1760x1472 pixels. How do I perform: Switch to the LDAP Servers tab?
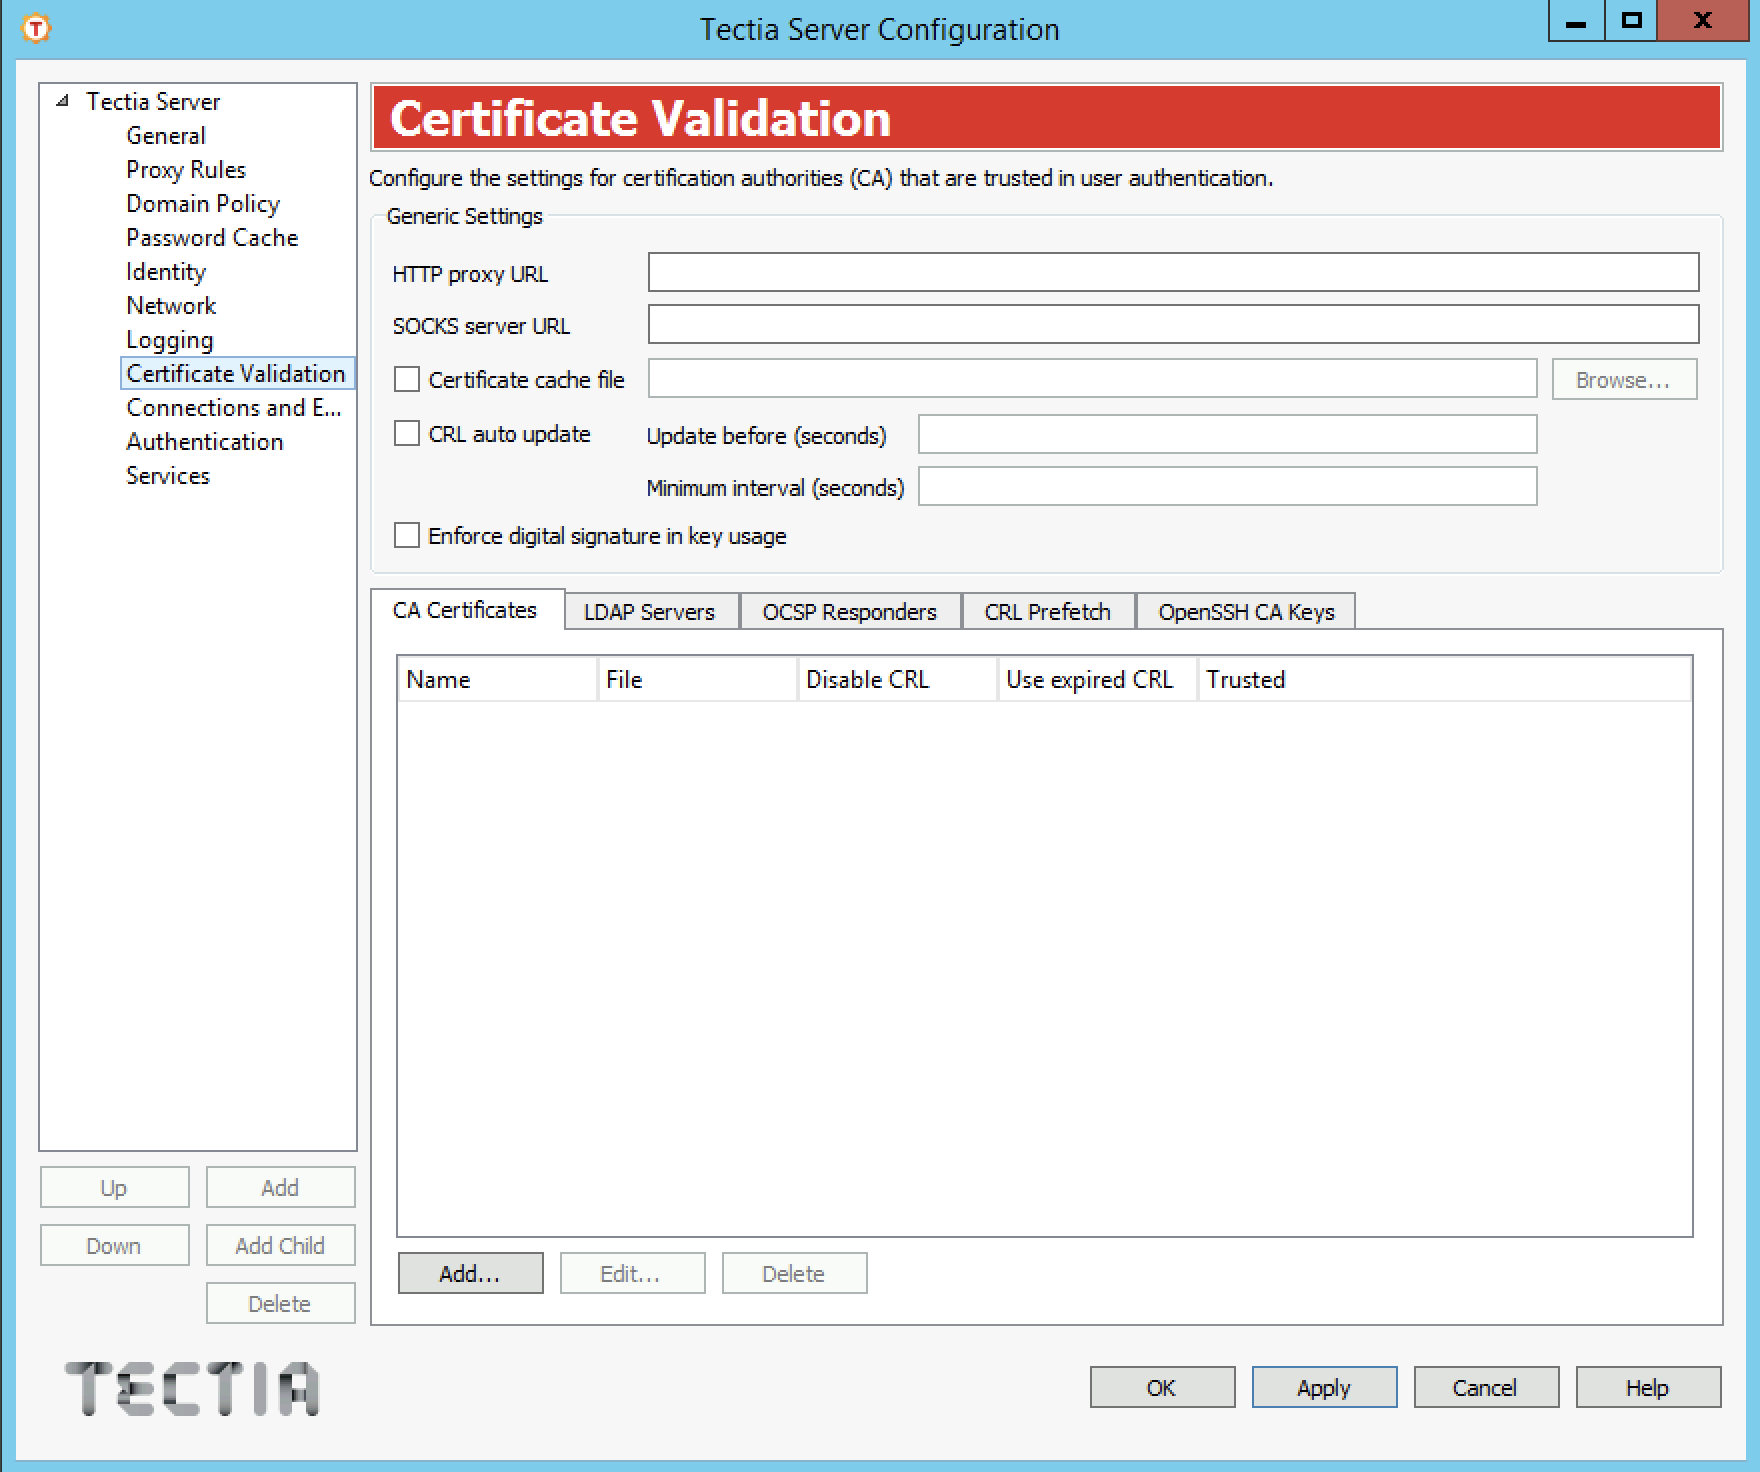click(649, 611)
